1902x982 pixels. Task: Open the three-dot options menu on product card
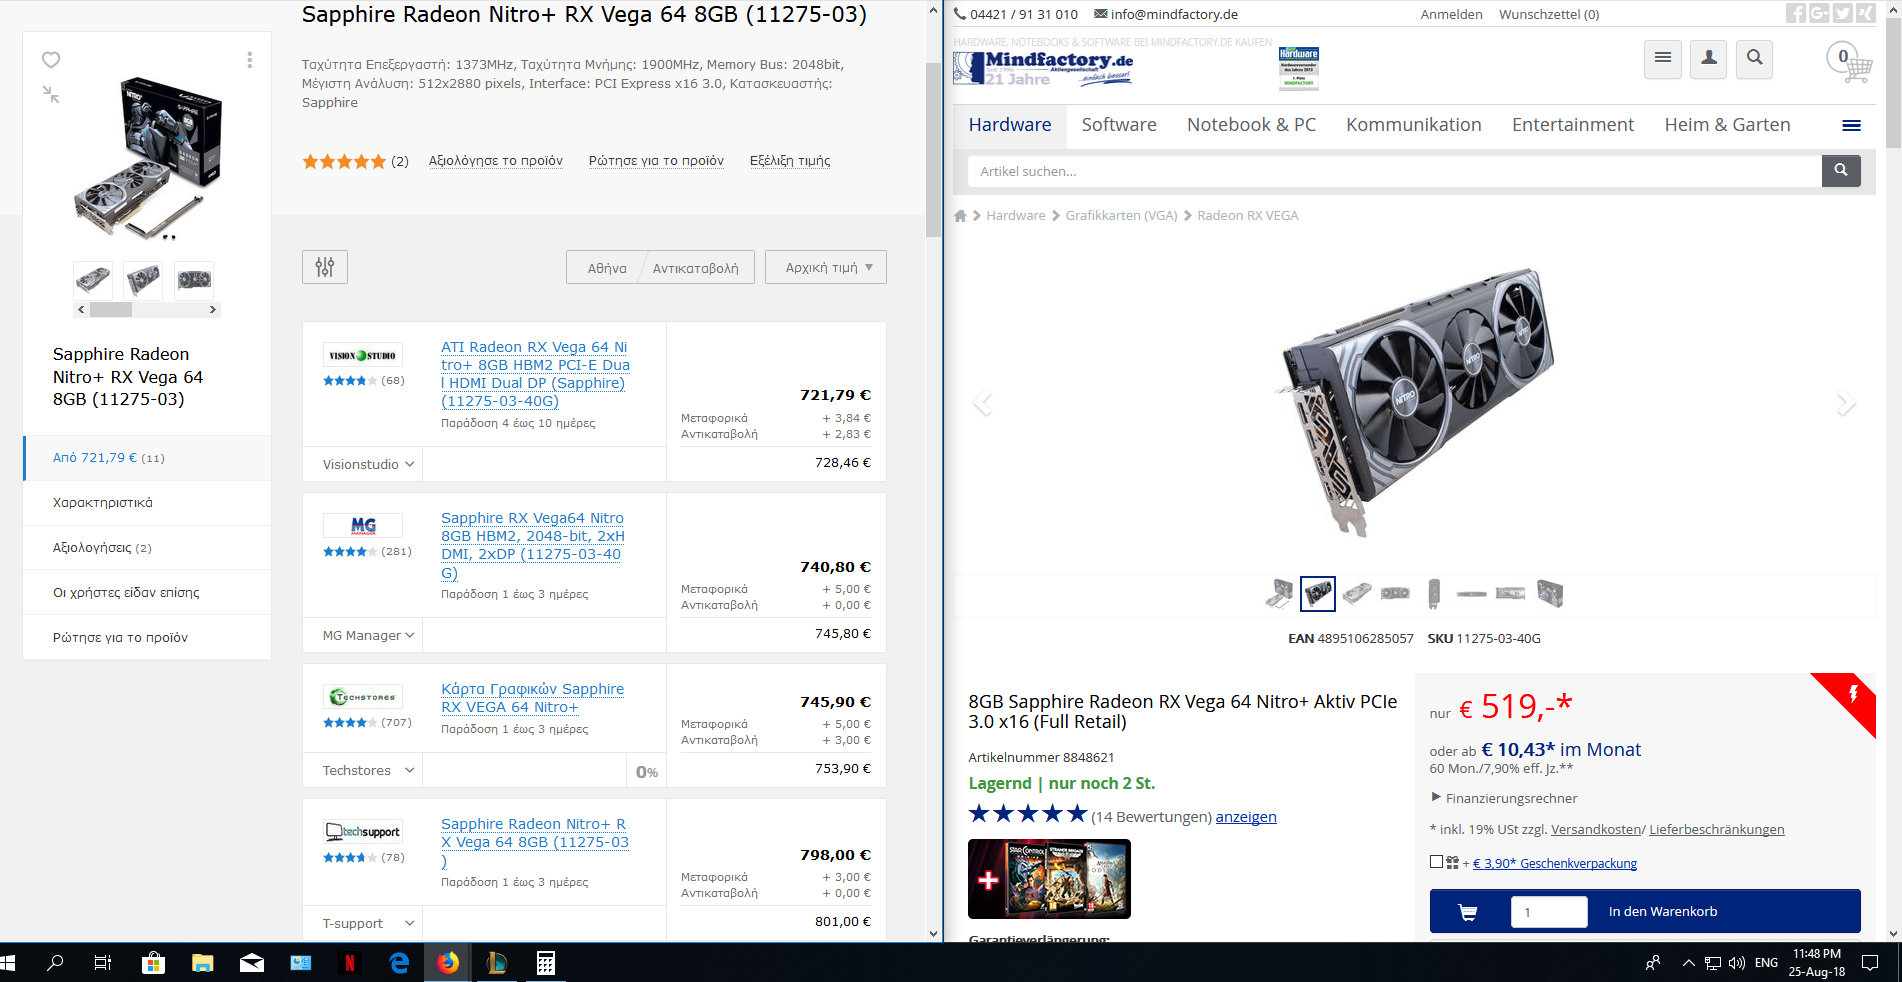point(249,60)
